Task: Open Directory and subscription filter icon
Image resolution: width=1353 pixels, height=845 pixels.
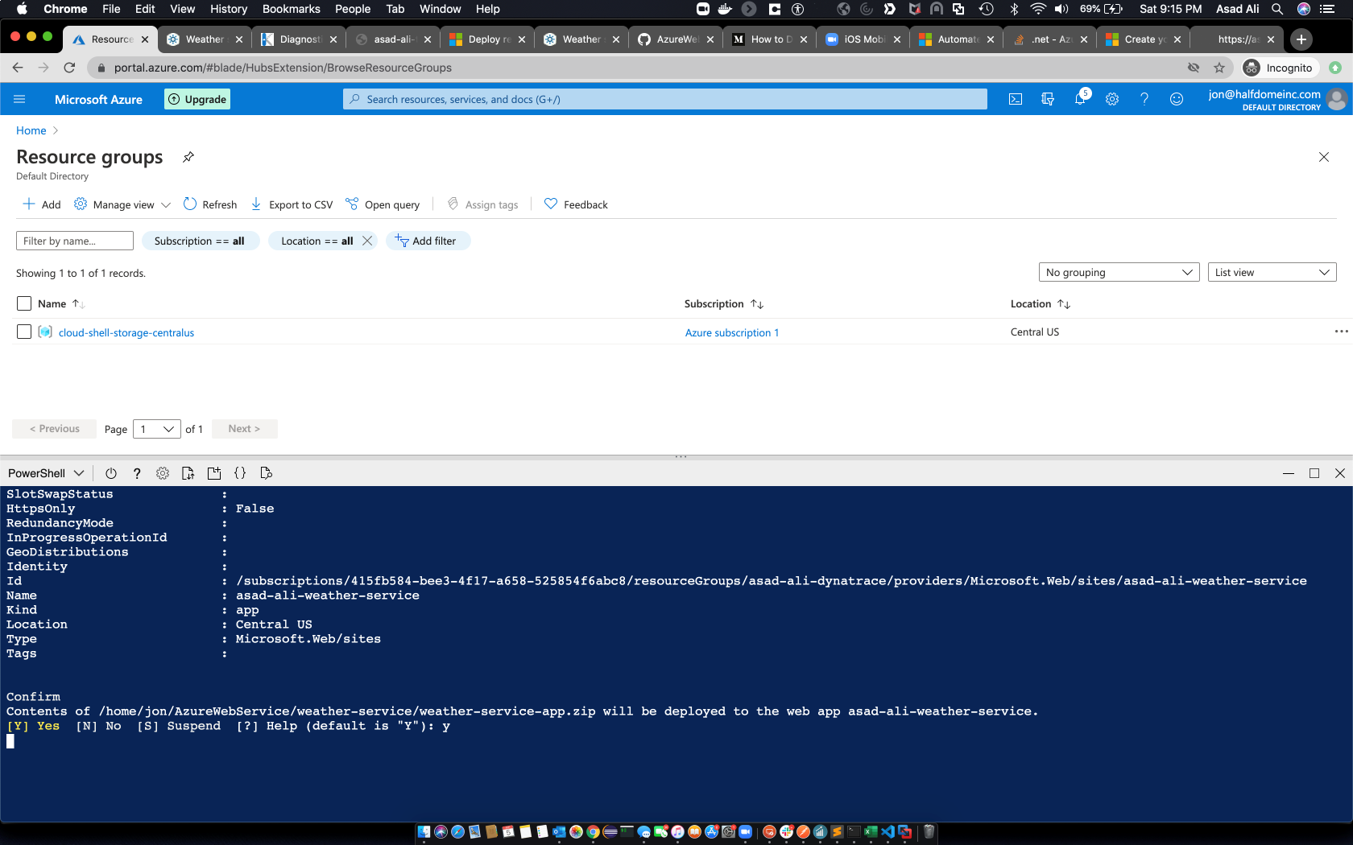Action: pos(1047,99)
